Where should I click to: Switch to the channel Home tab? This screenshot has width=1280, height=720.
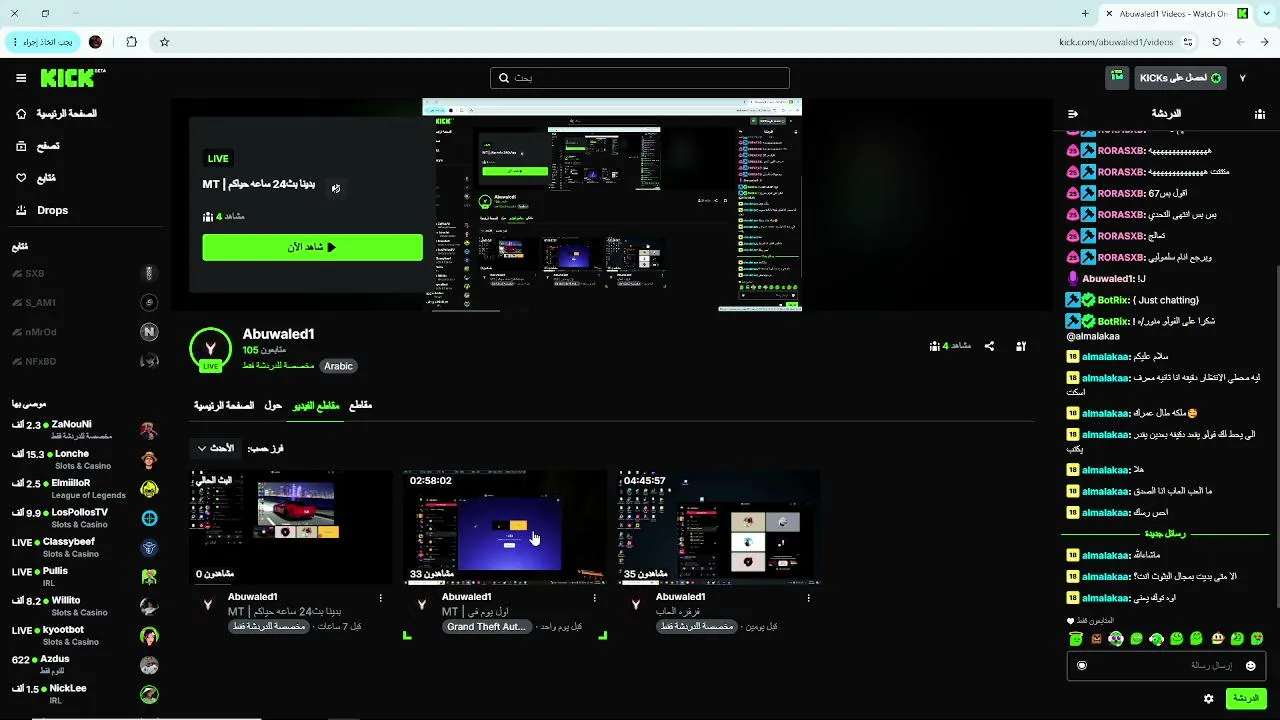(224, 405)
